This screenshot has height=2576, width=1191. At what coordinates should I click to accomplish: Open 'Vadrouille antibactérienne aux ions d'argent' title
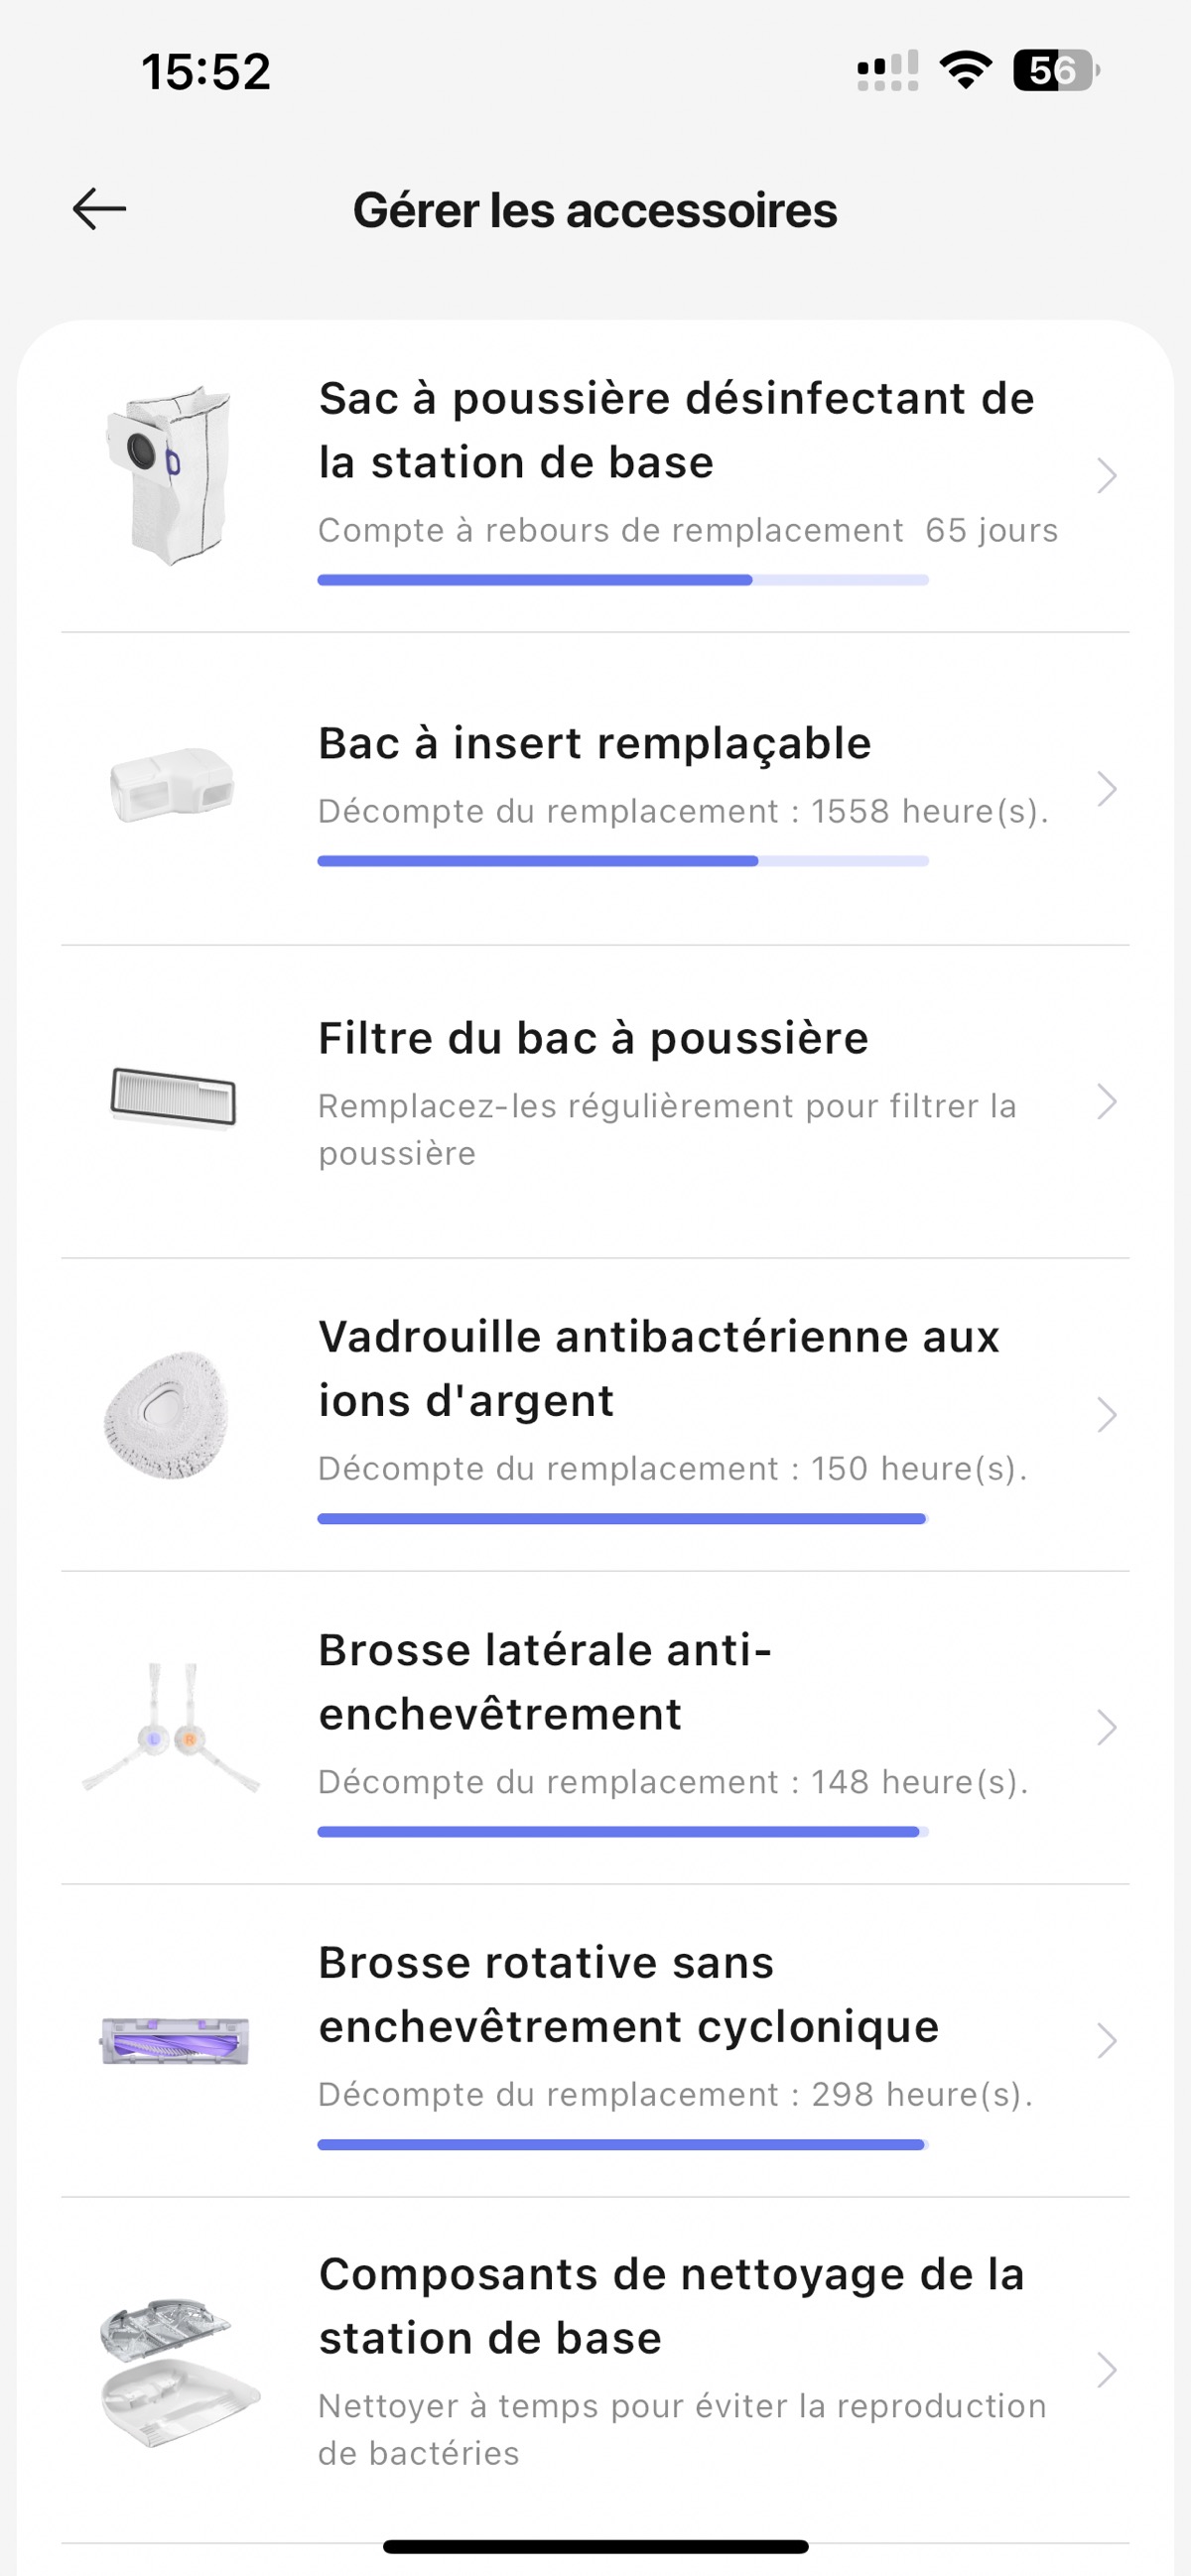[658, 1368]
